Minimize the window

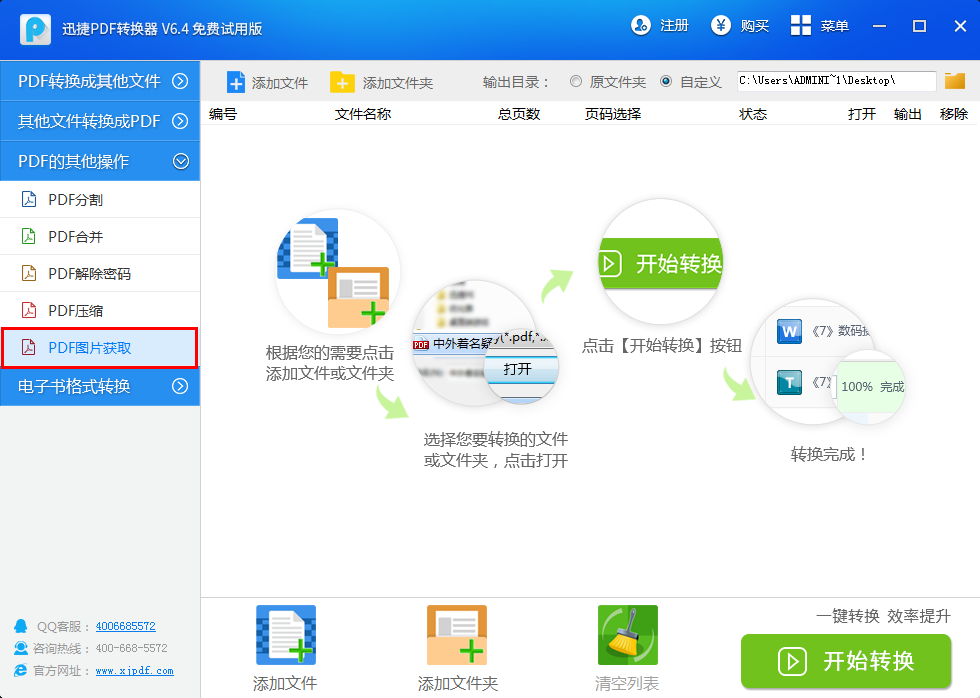tap(879, 26)
